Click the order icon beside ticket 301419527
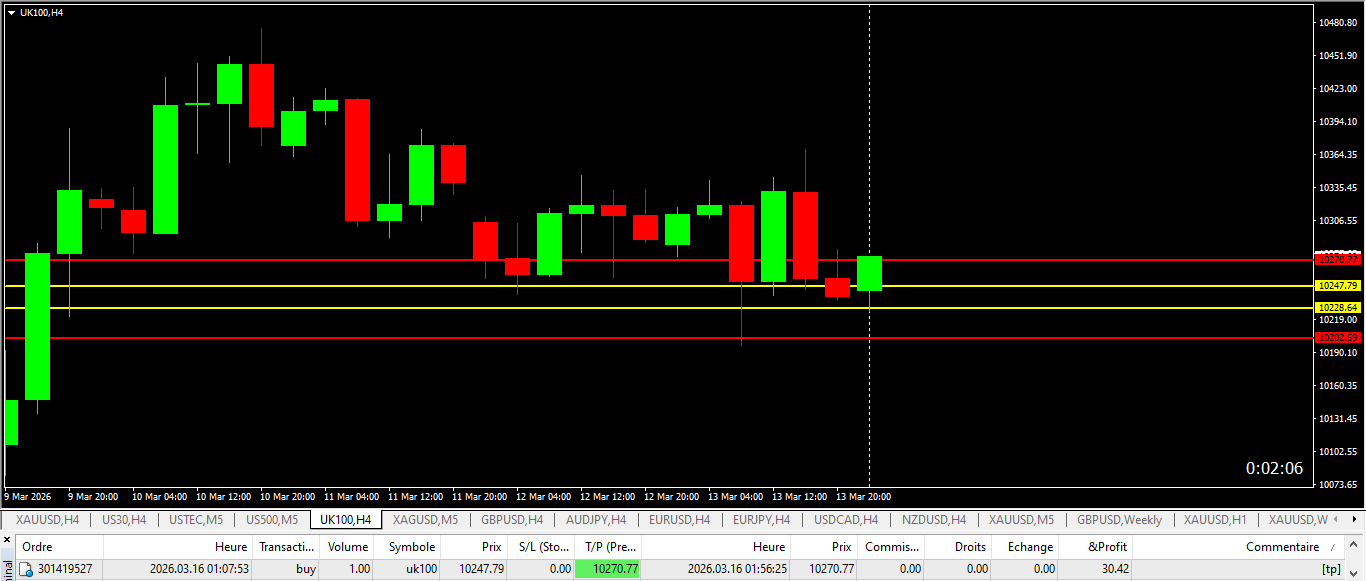Screen dimensions: 1366x581 coord(27,569)
